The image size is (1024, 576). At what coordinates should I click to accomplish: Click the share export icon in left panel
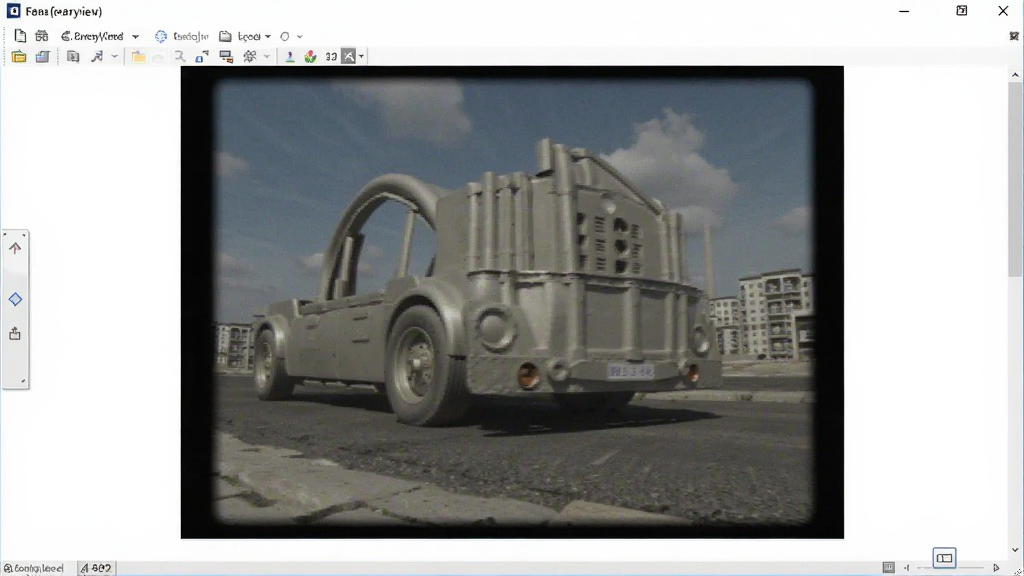[x=15, y=334]
